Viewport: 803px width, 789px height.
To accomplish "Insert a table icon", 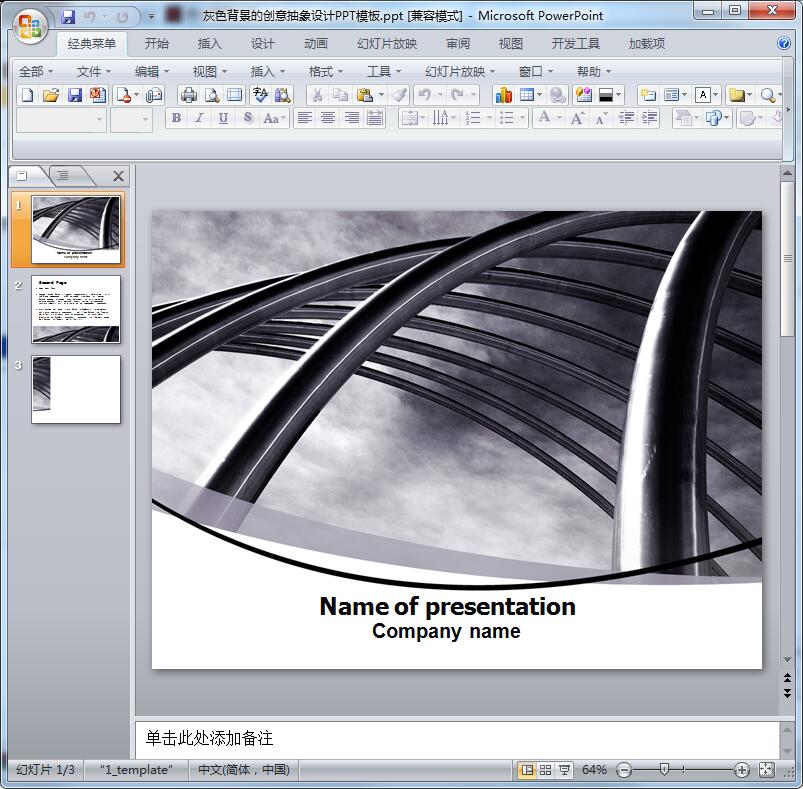I will pyautogui.click(x=526, y=95).
